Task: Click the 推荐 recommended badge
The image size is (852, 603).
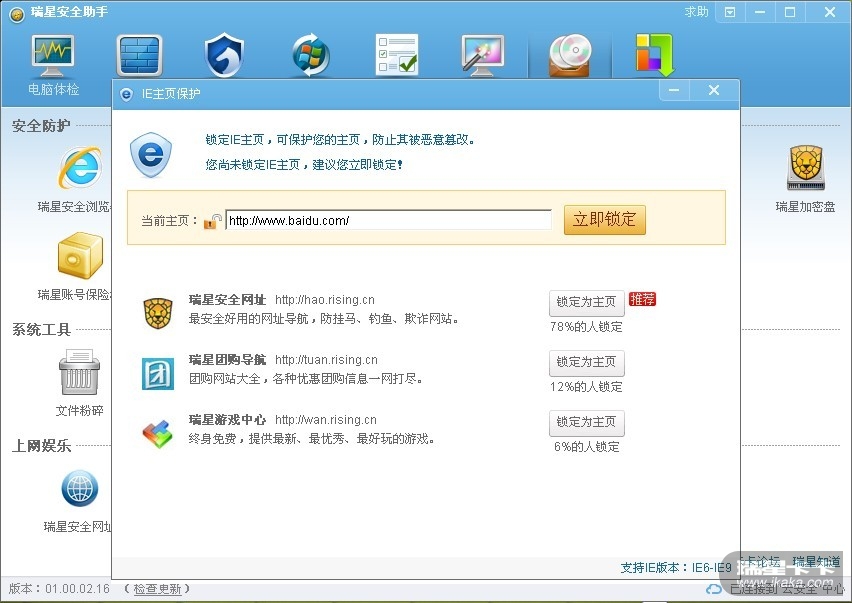Action: (x=642, y=299)
